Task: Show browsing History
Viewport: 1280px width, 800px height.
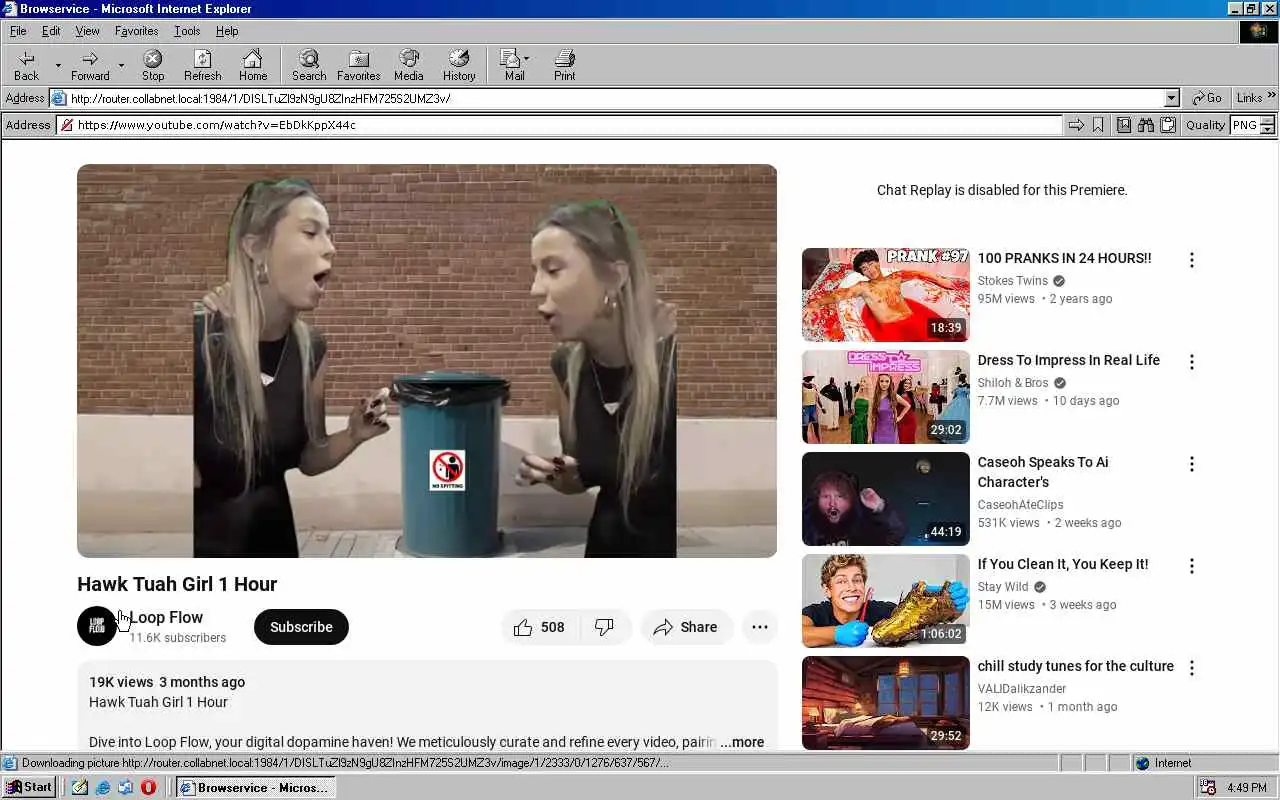Action: pos(459,65)
